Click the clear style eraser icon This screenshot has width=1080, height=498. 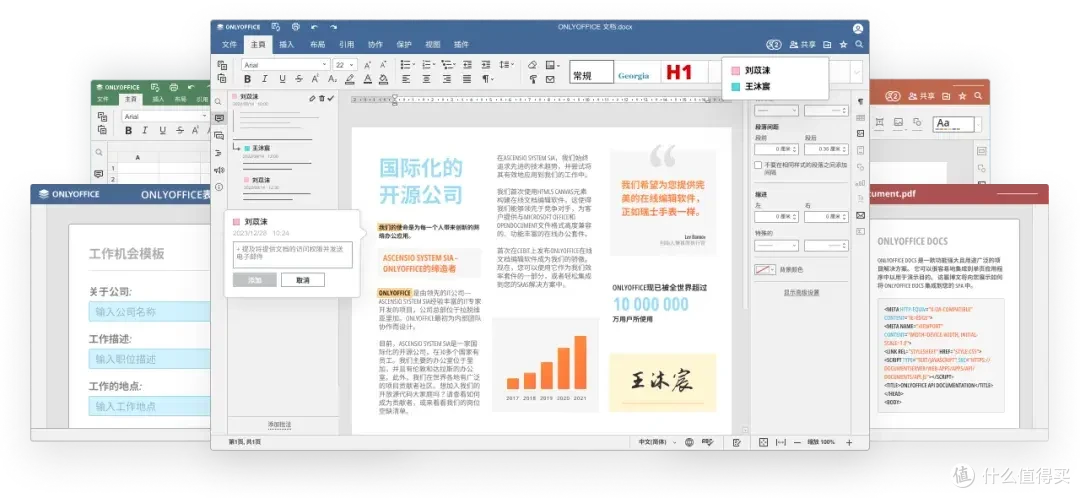pos(532,65)
